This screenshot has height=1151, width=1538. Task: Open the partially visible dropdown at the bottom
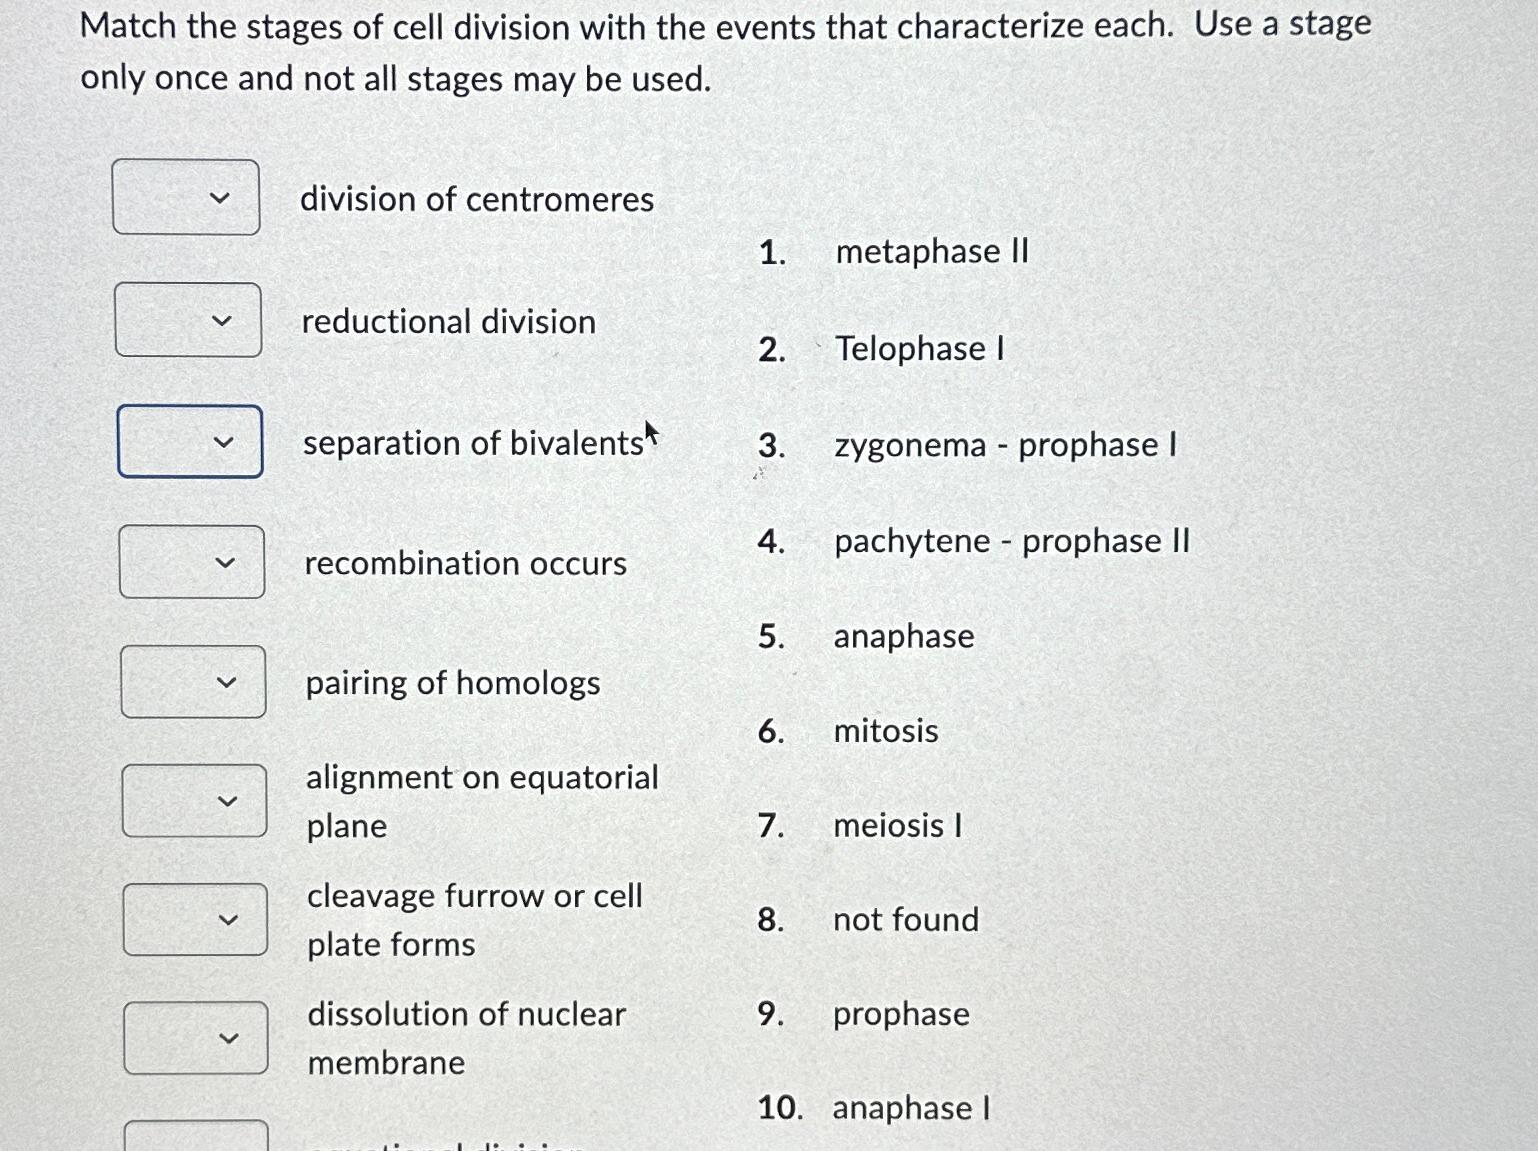(x=199, y=1140)
